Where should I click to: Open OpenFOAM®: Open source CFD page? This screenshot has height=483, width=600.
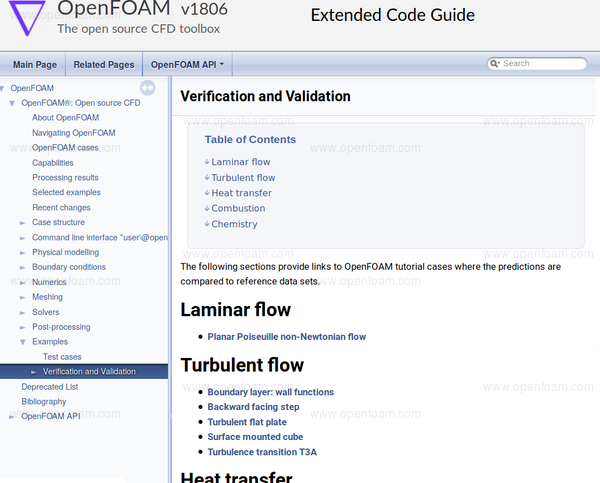coord(81,103)
